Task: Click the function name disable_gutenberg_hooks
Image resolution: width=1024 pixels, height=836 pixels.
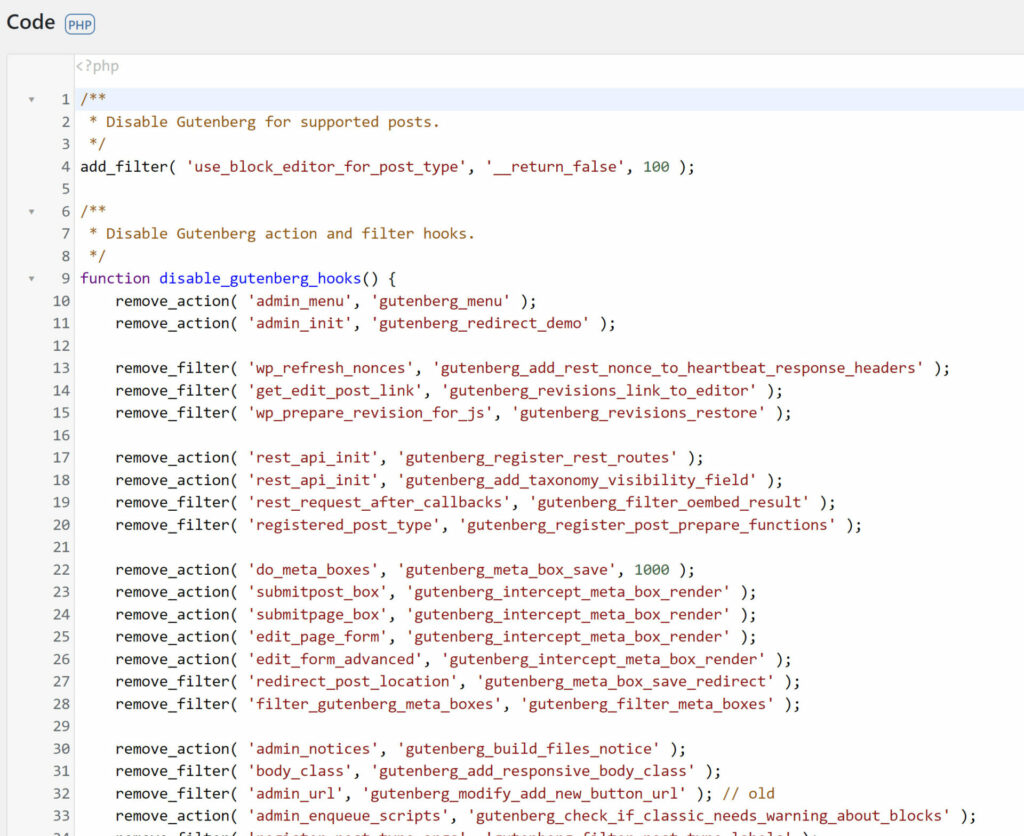Action: [260, 279]
